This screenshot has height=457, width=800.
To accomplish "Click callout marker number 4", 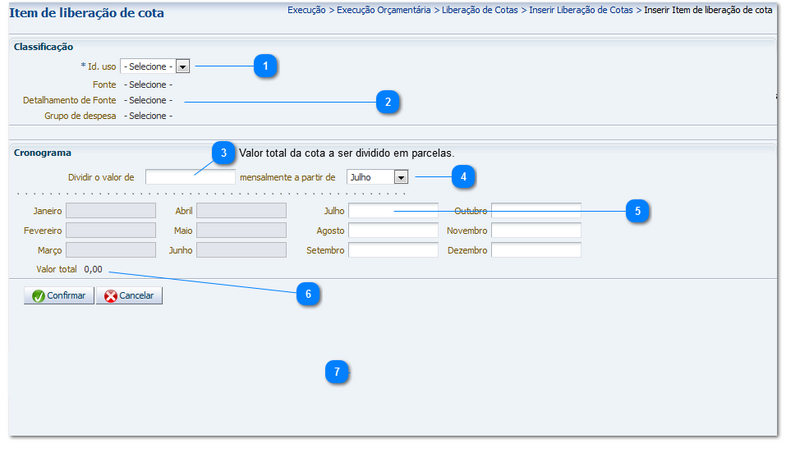I will point(461,176).
